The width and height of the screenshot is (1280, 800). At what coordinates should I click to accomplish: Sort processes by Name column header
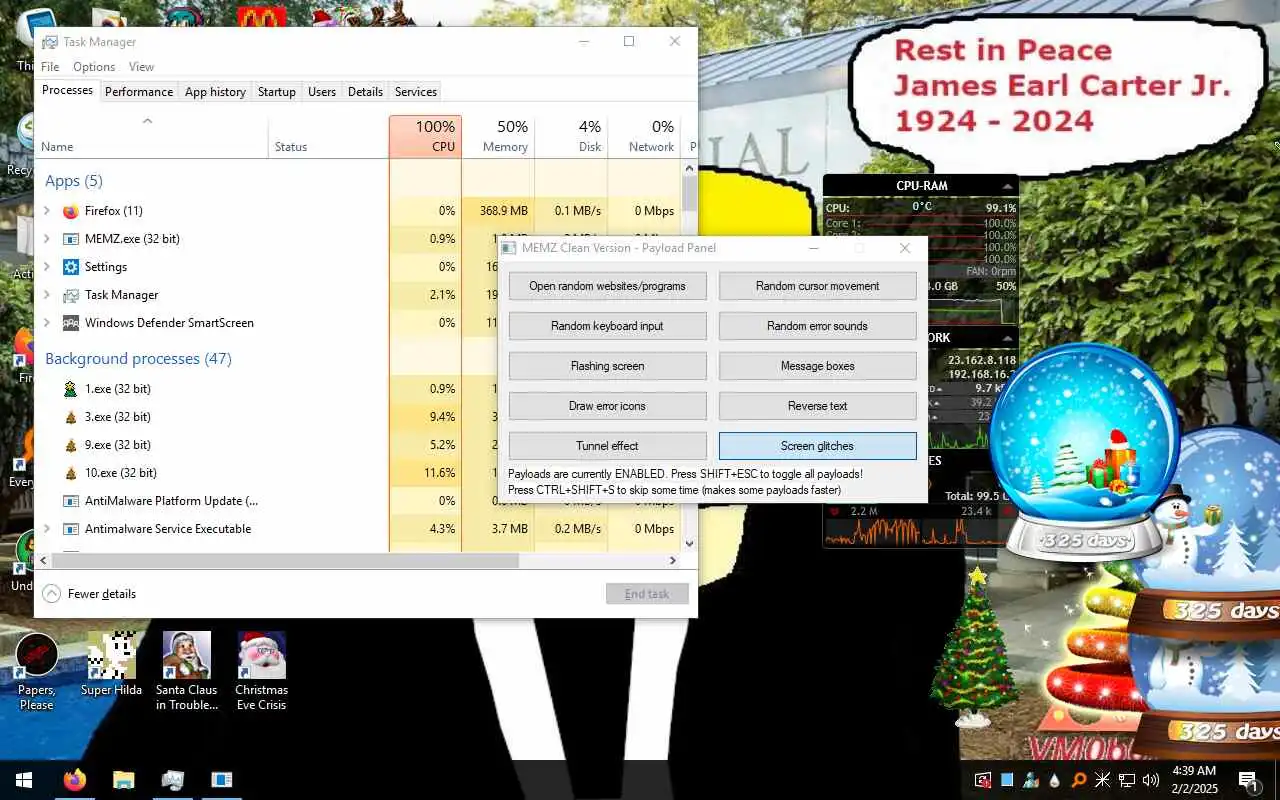coord(151,136)
